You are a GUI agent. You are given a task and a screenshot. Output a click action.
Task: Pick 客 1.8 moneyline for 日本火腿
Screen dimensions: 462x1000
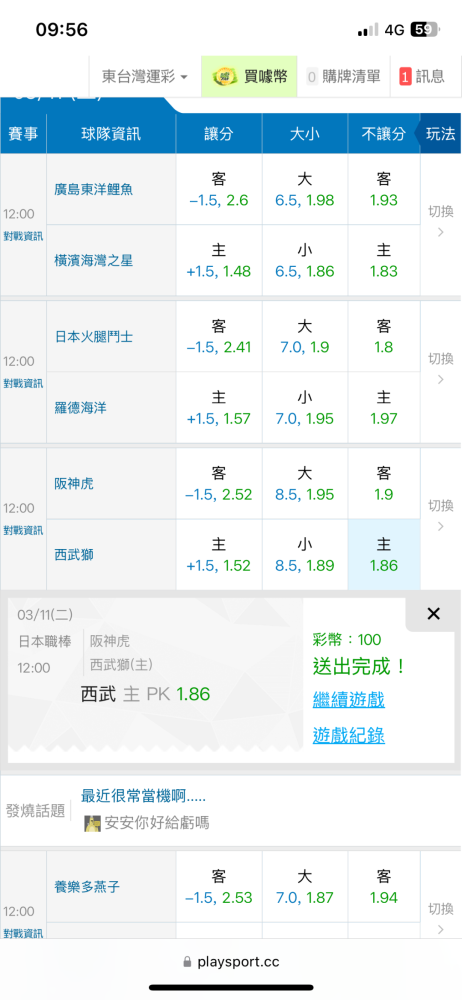click(384, 336)
